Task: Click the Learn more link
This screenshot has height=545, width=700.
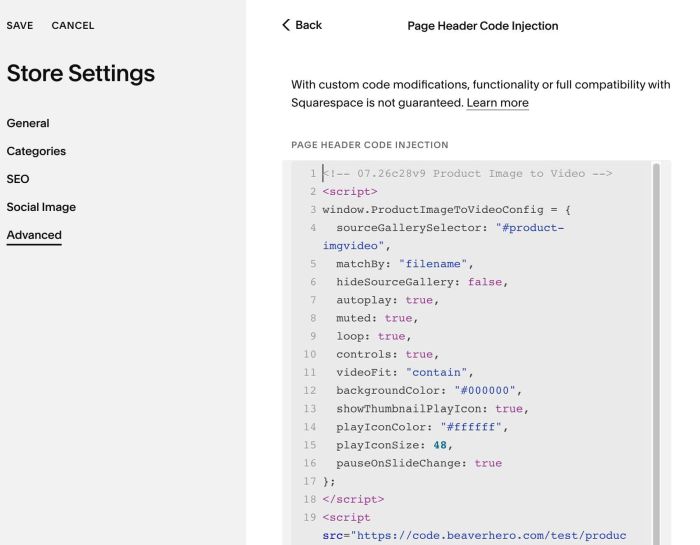Action: pyautogui.click(x=497, y=103)
